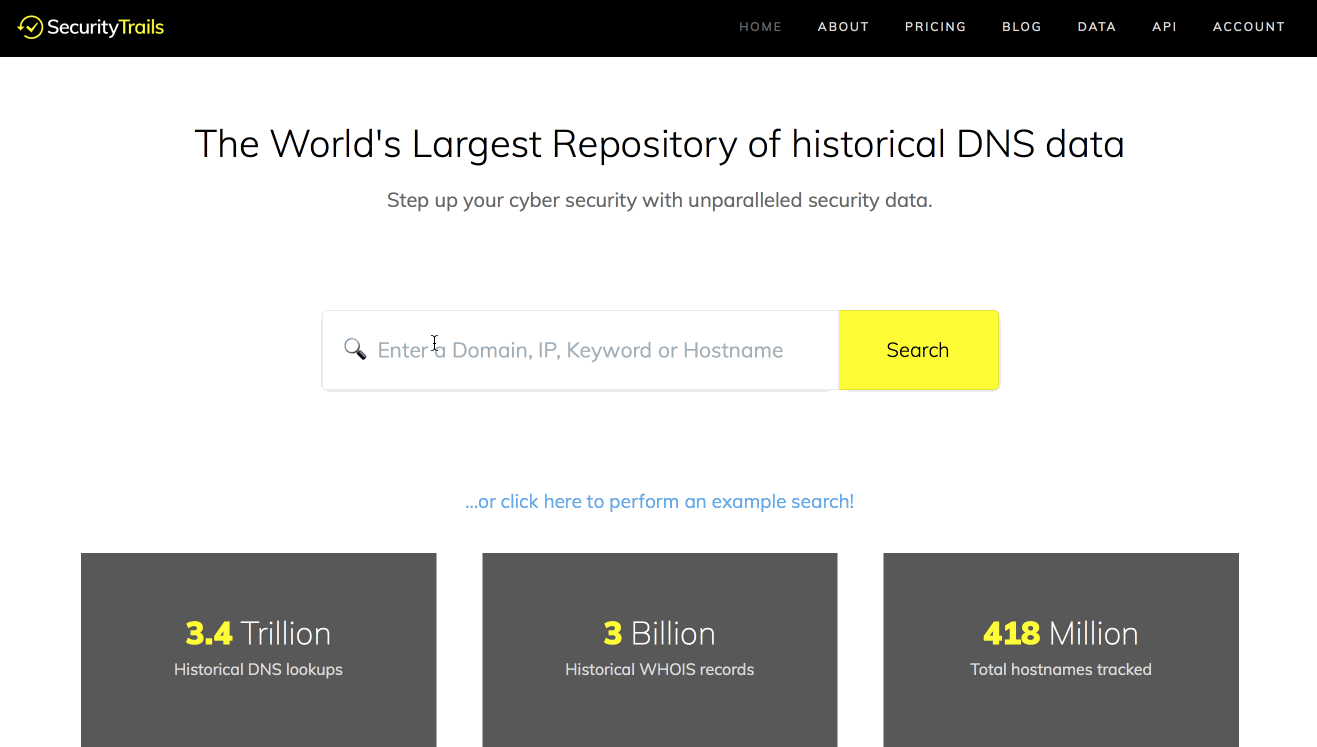
Task: Go to the PRICING page
Action: [935, 27]
